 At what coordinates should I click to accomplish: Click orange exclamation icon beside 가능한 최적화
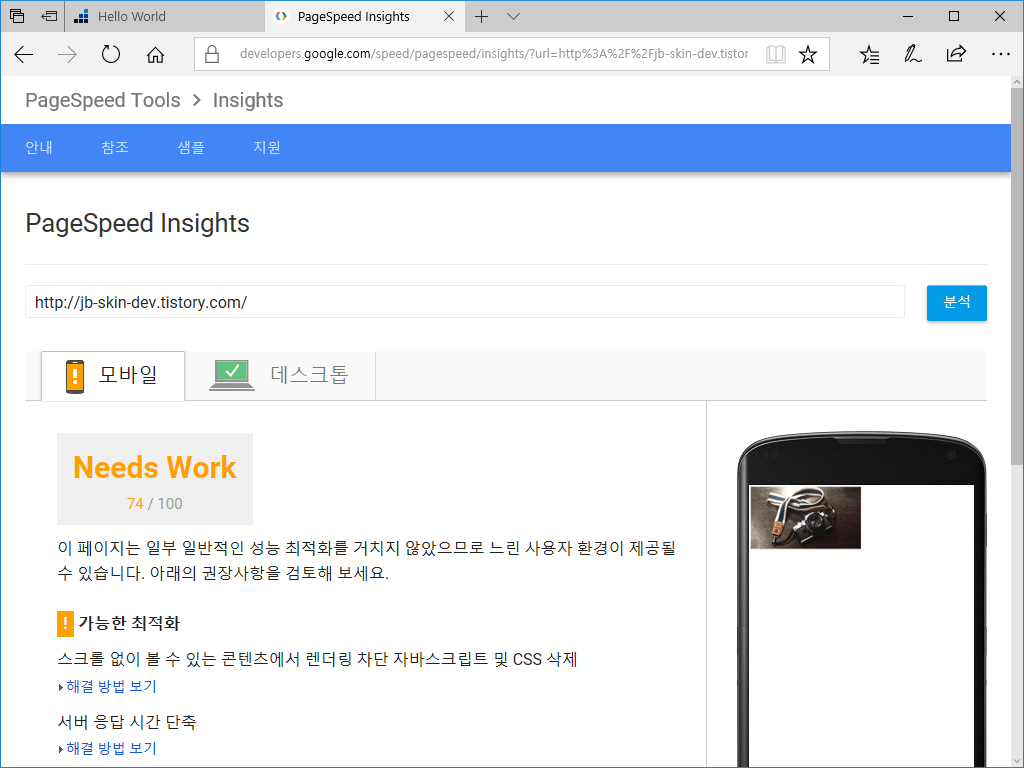coord(65,624)
